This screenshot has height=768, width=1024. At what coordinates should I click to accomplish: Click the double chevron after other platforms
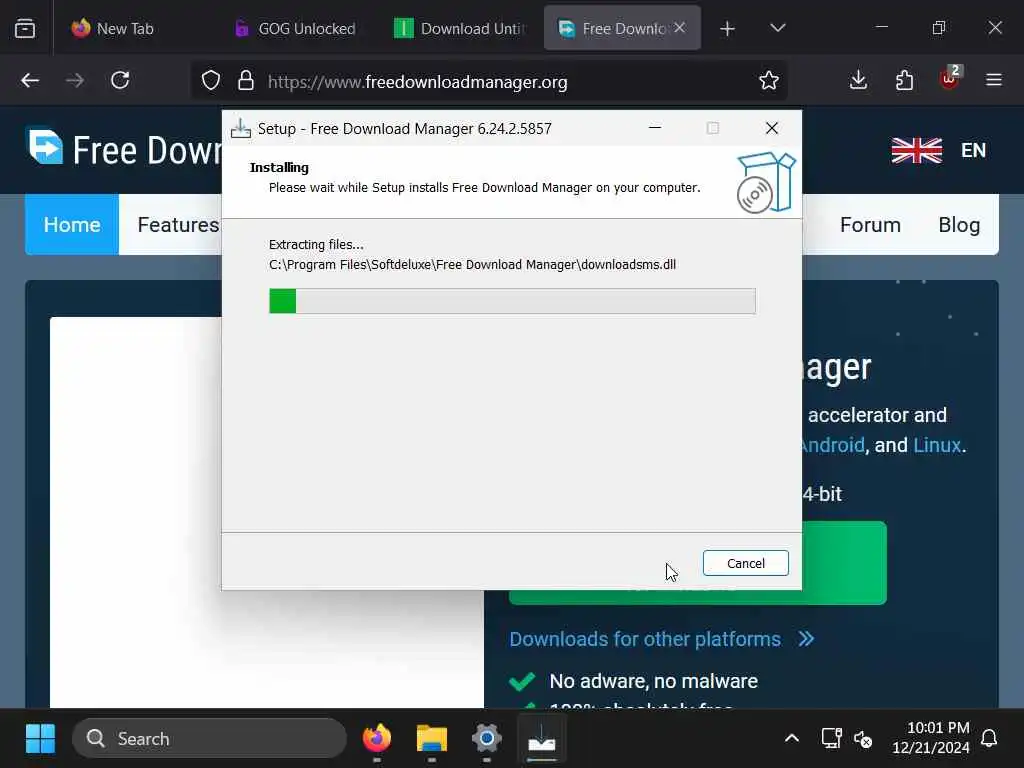[x=806, y=639]
